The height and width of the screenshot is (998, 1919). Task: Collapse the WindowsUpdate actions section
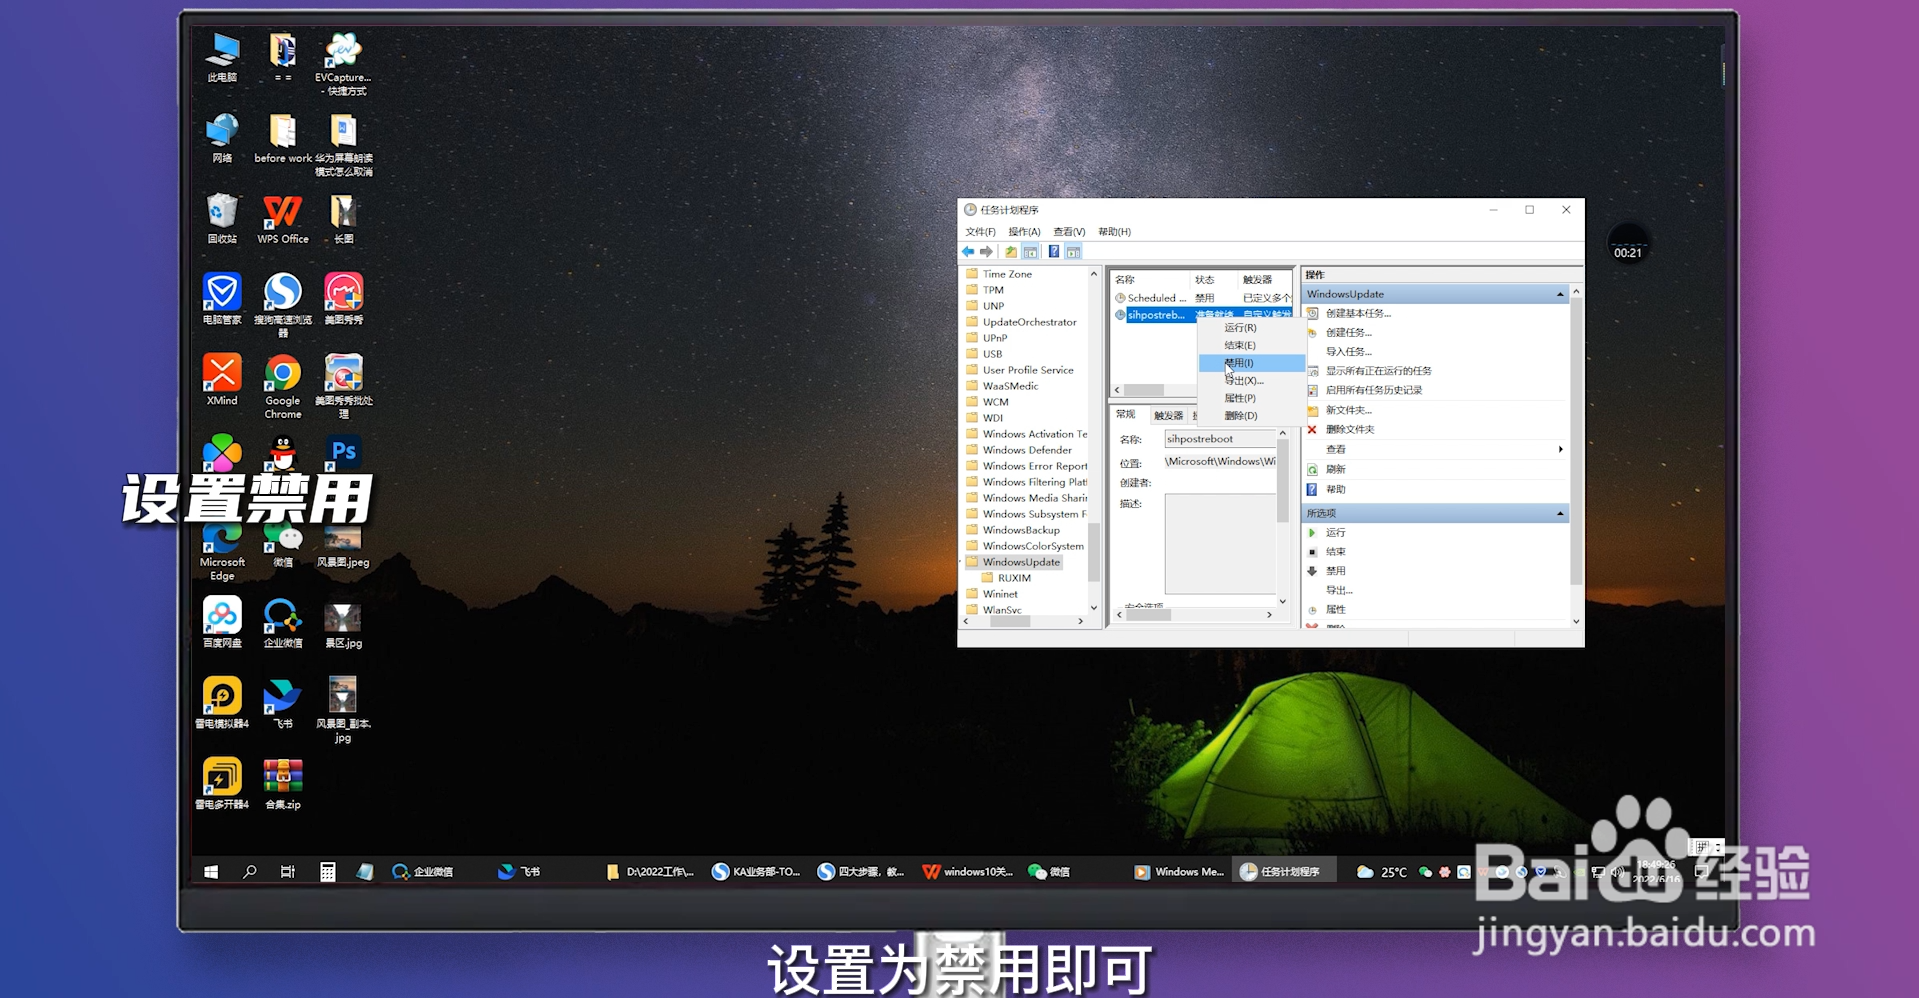point(1560,294)
